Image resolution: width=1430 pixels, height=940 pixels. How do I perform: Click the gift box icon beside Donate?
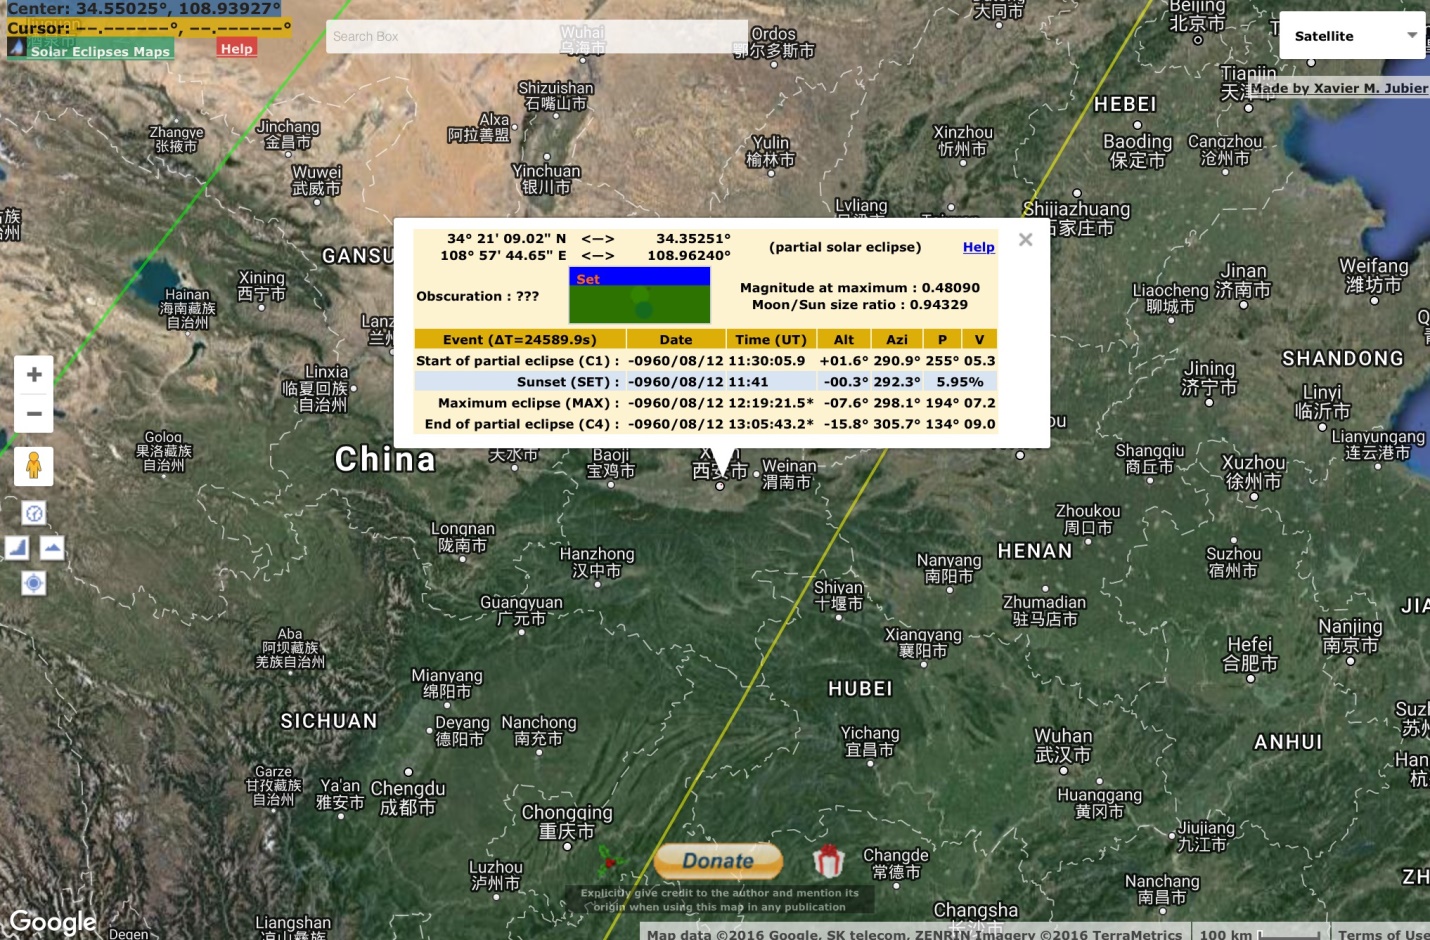tap(828, 860)
